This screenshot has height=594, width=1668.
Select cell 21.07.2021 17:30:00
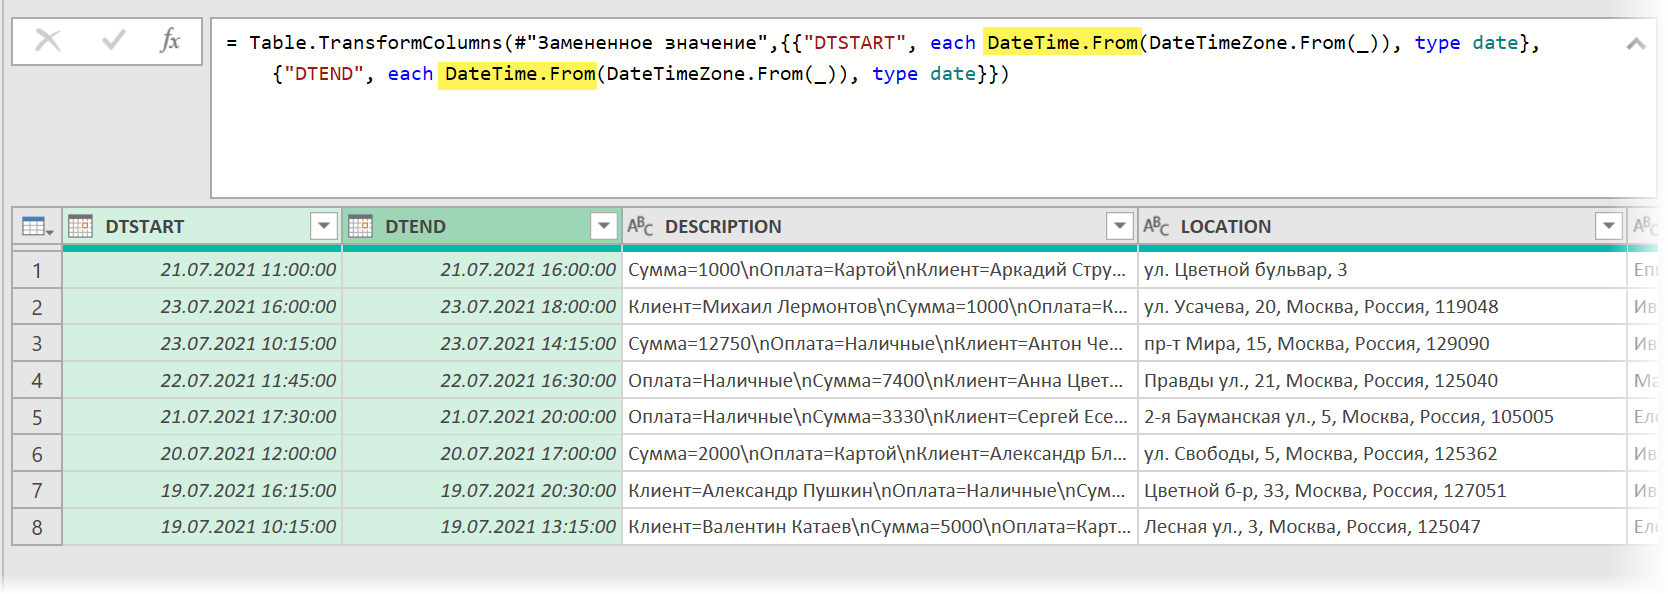click(202, 417)
